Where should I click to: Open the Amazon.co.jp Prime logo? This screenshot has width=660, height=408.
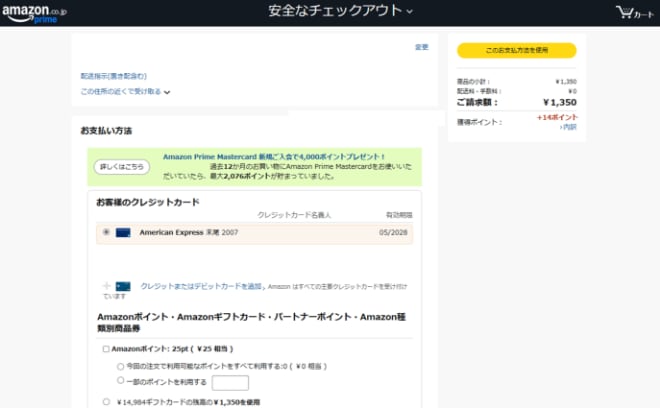pos(34,14)
